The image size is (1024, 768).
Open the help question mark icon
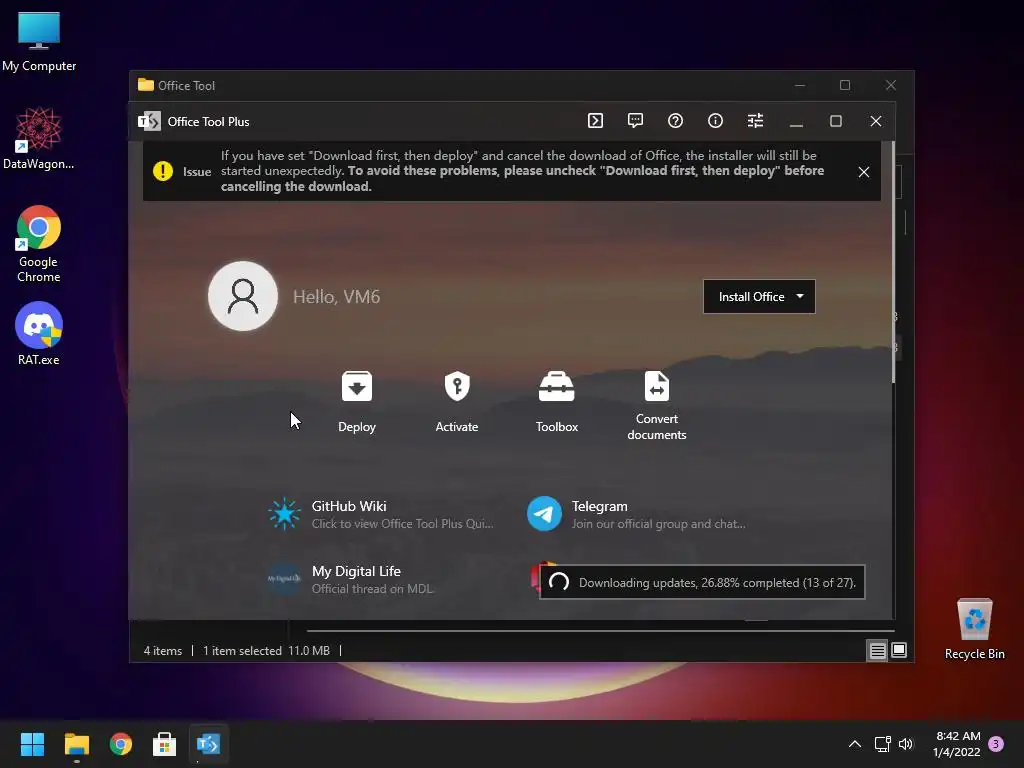(675, 121)
